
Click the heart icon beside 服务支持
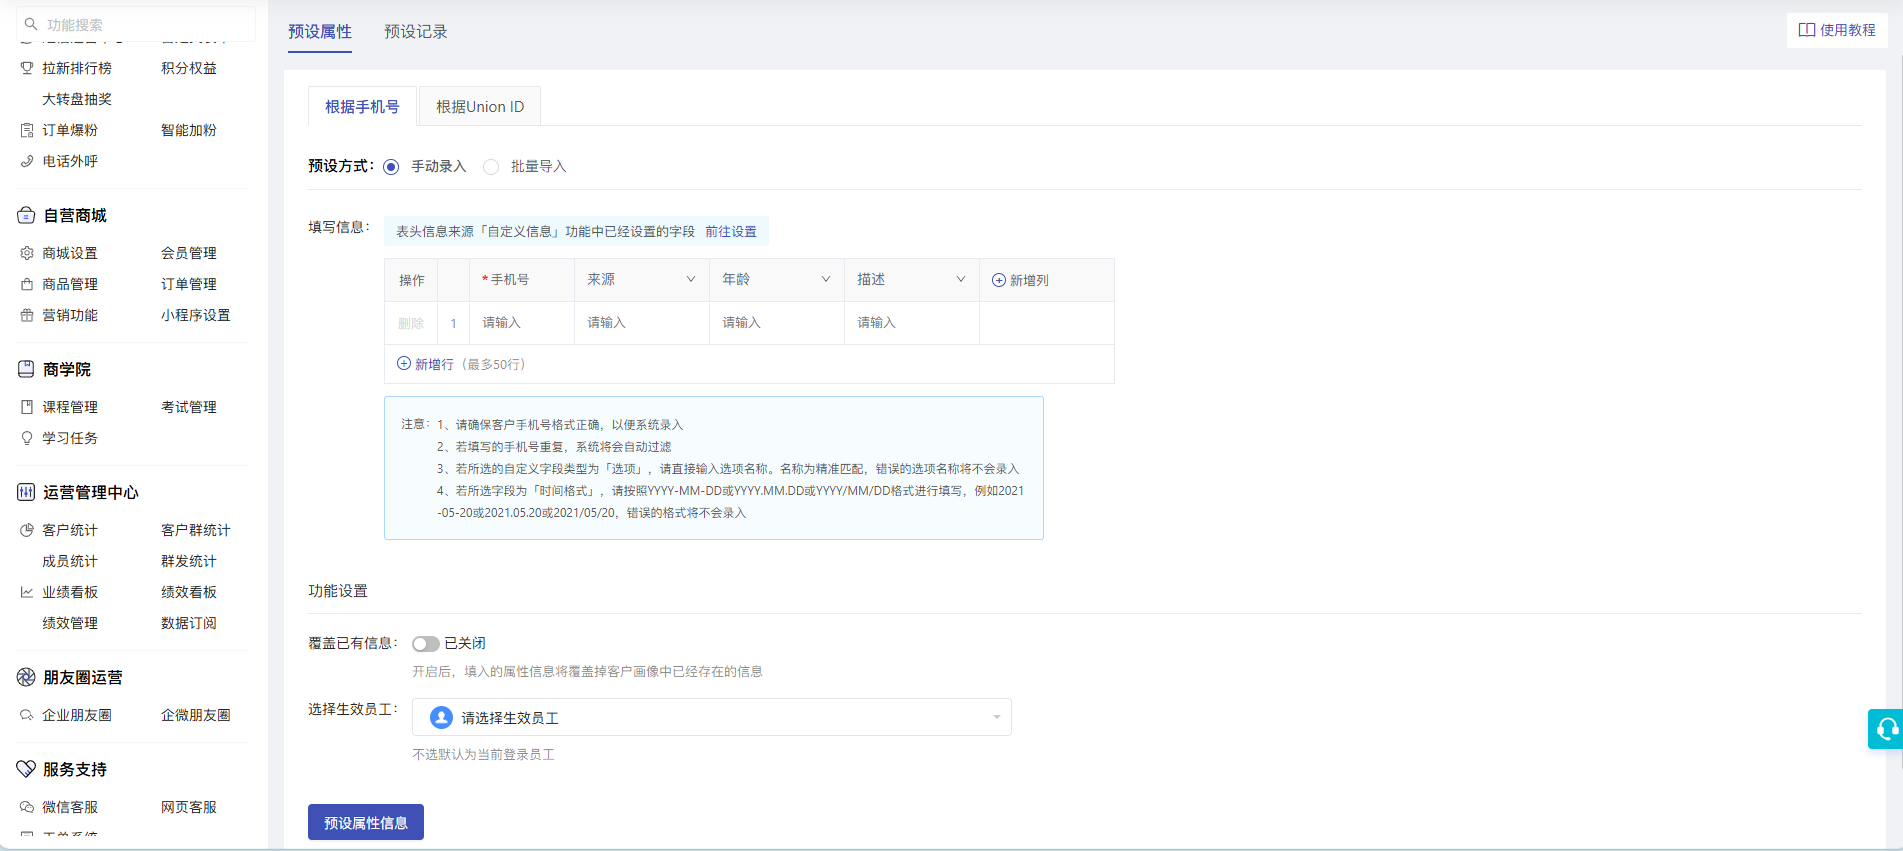[26, 769]
